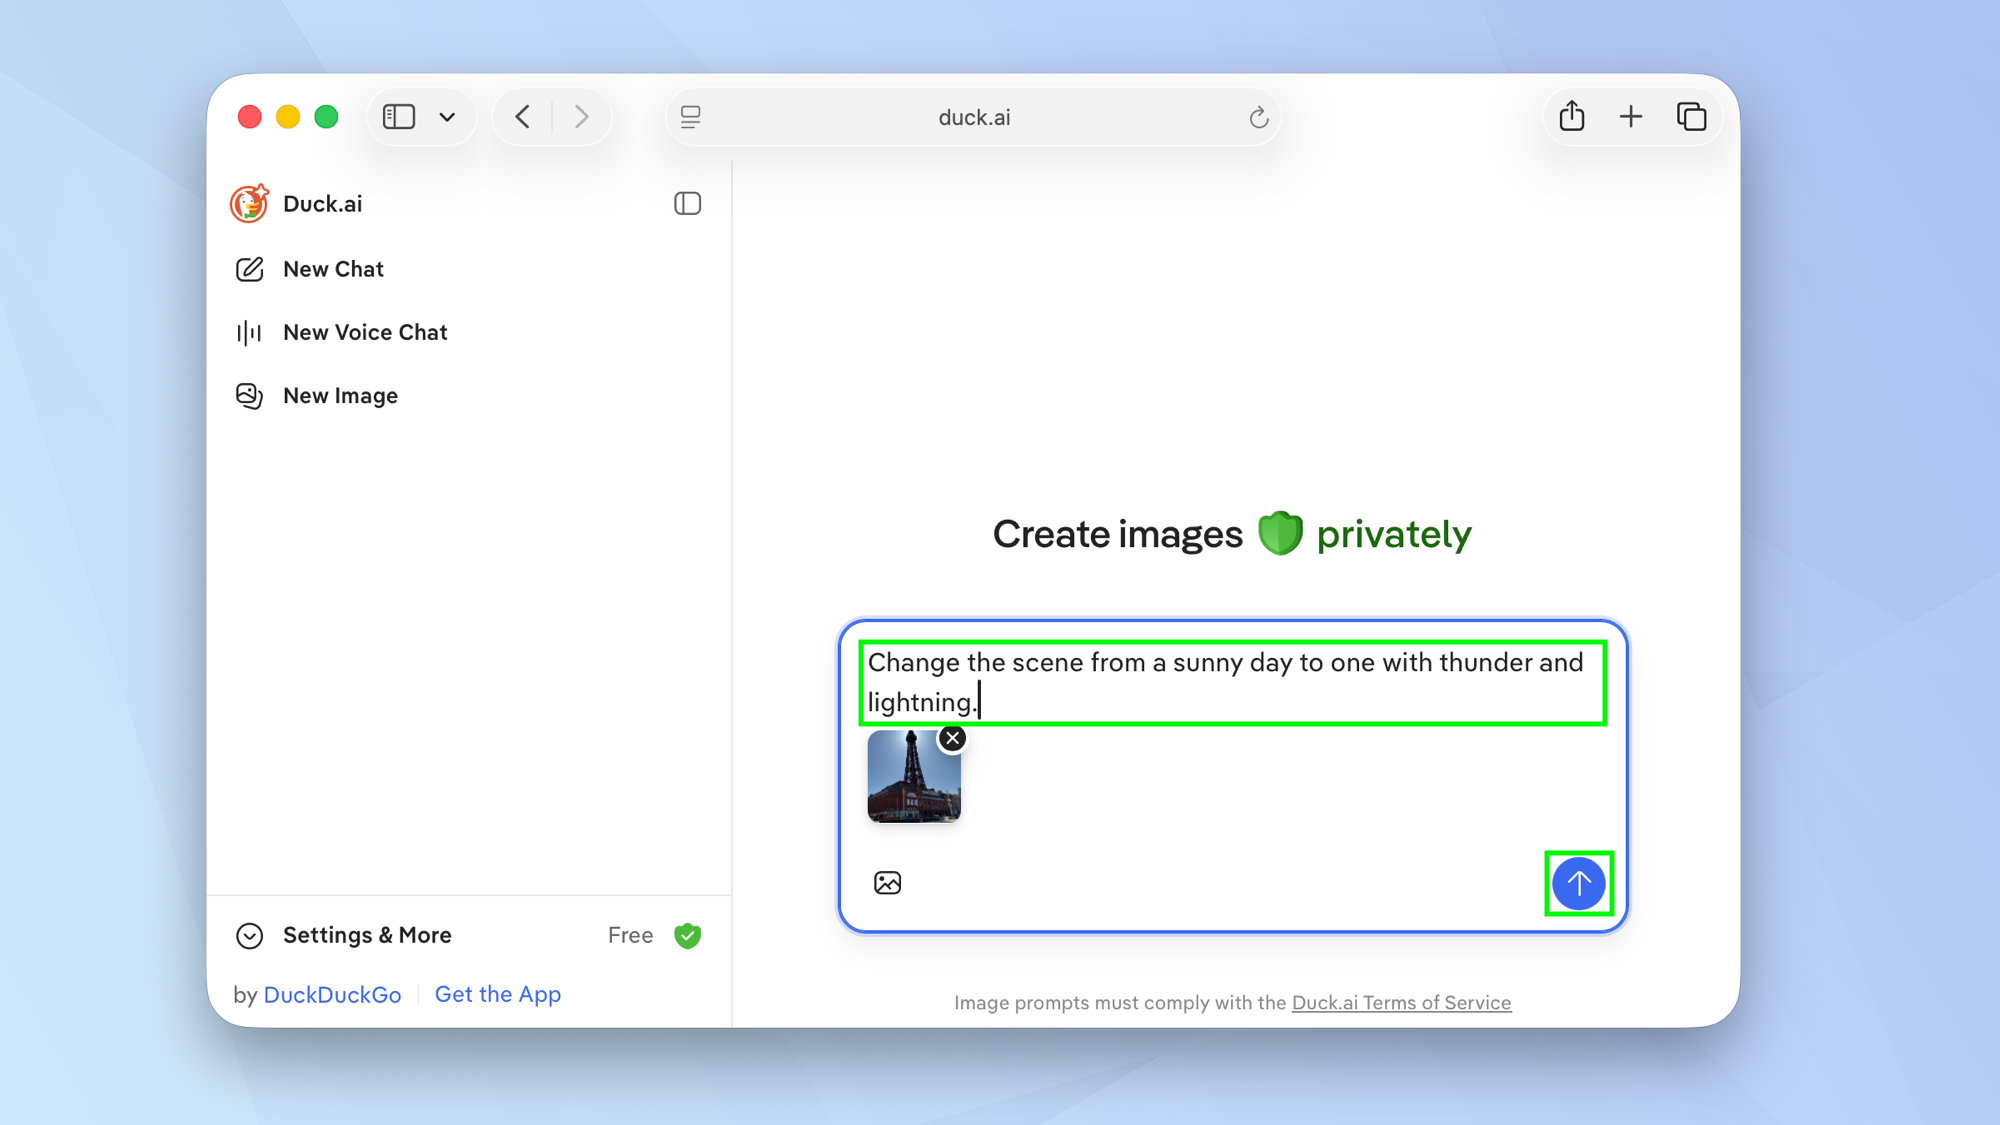Open the Get the App link

(497, 993)
